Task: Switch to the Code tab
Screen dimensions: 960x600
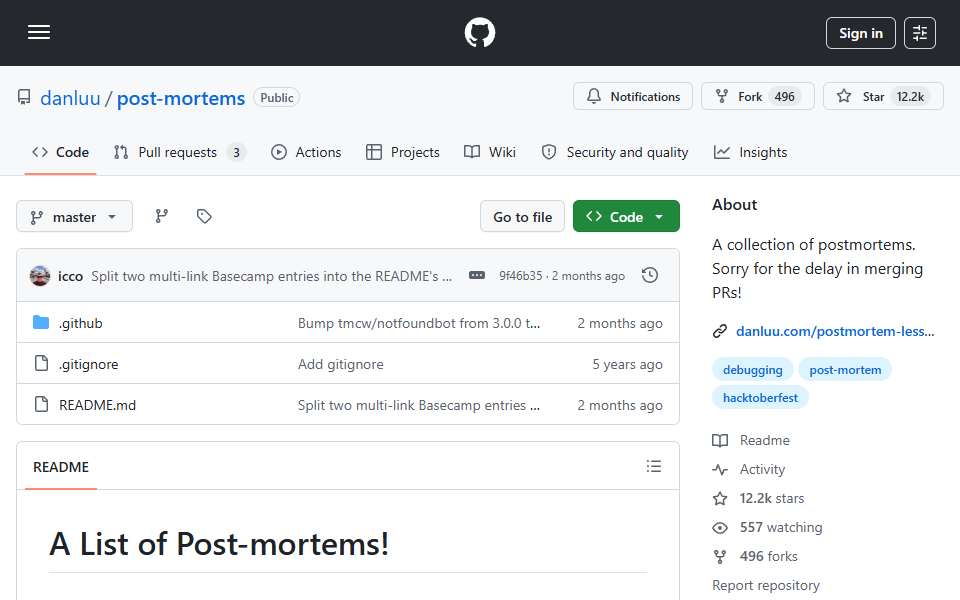Action: tap(60, 152)
